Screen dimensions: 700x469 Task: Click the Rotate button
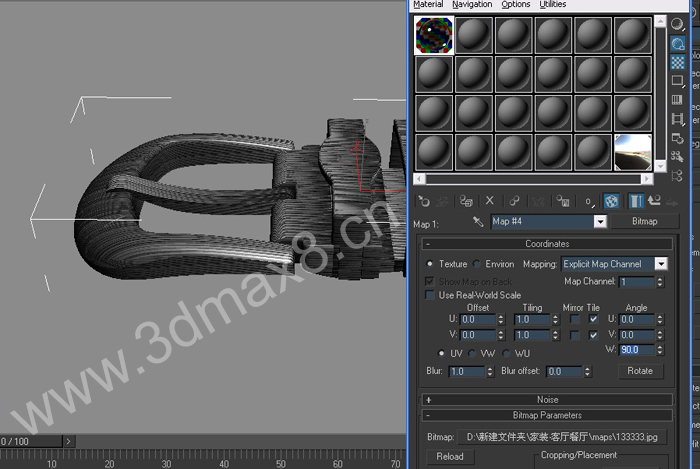pos(640,371)
